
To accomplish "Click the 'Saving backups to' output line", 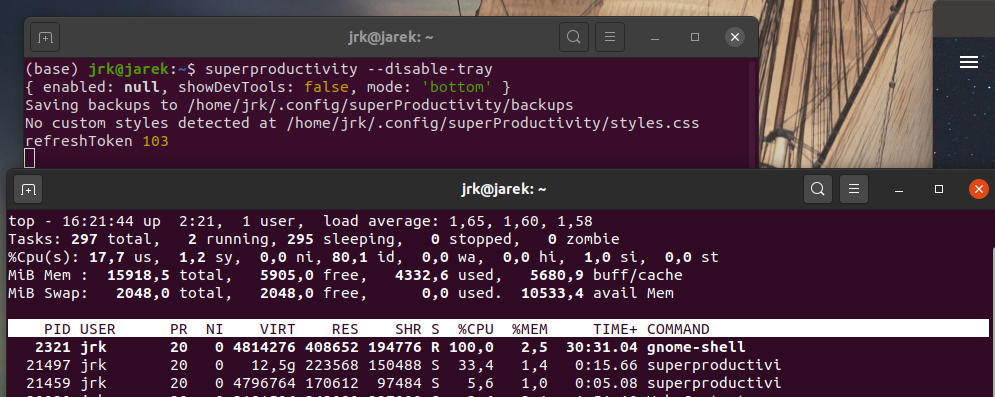I will coord(300,105).
